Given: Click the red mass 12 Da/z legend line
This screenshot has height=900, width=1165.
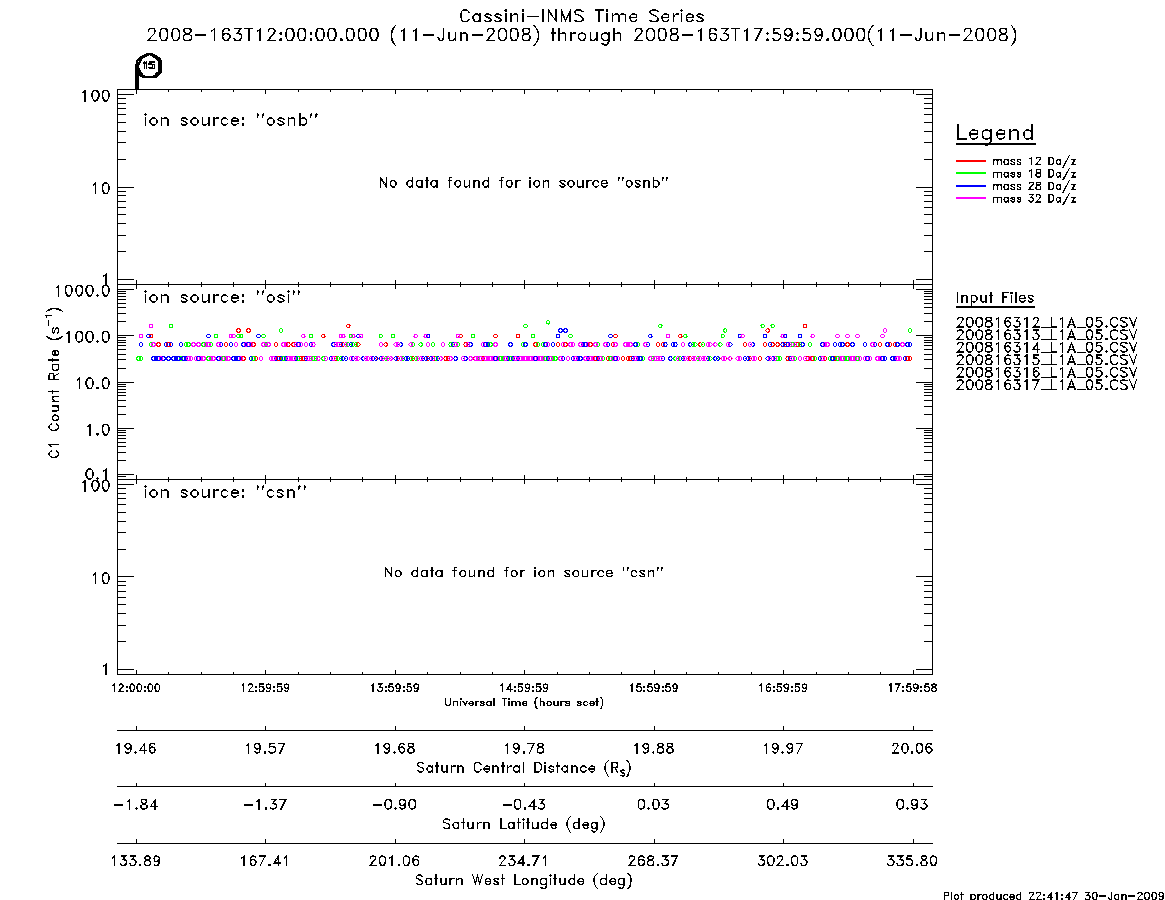Looking at the screenshot, I should pyautogui.click(x=970, y=161).
